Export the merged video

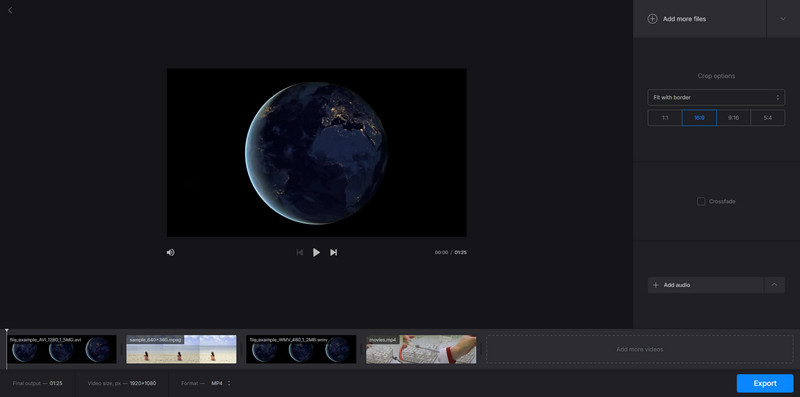(x=765, y=383)
